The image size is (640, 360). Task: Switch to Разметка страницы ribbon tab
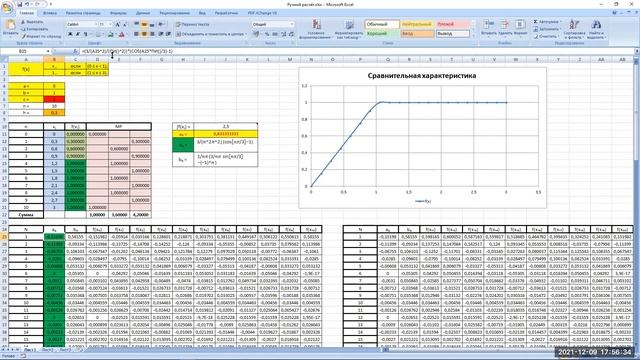(x=83, y=13)
